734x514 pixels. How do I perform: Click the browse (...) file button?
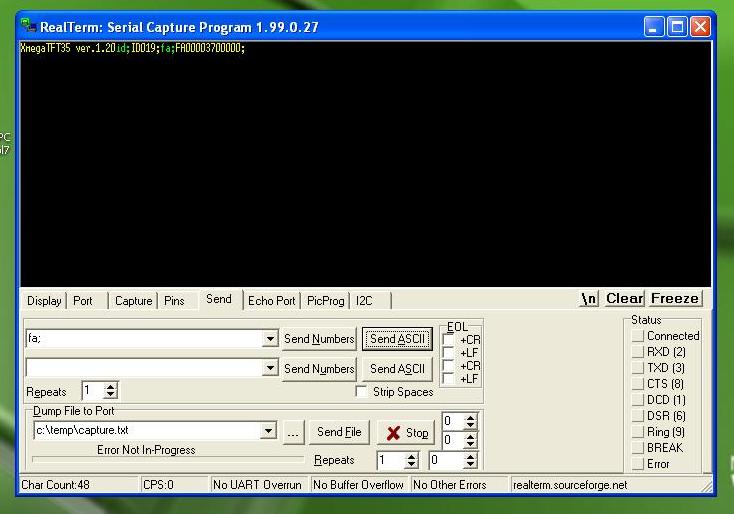(292, 432)
